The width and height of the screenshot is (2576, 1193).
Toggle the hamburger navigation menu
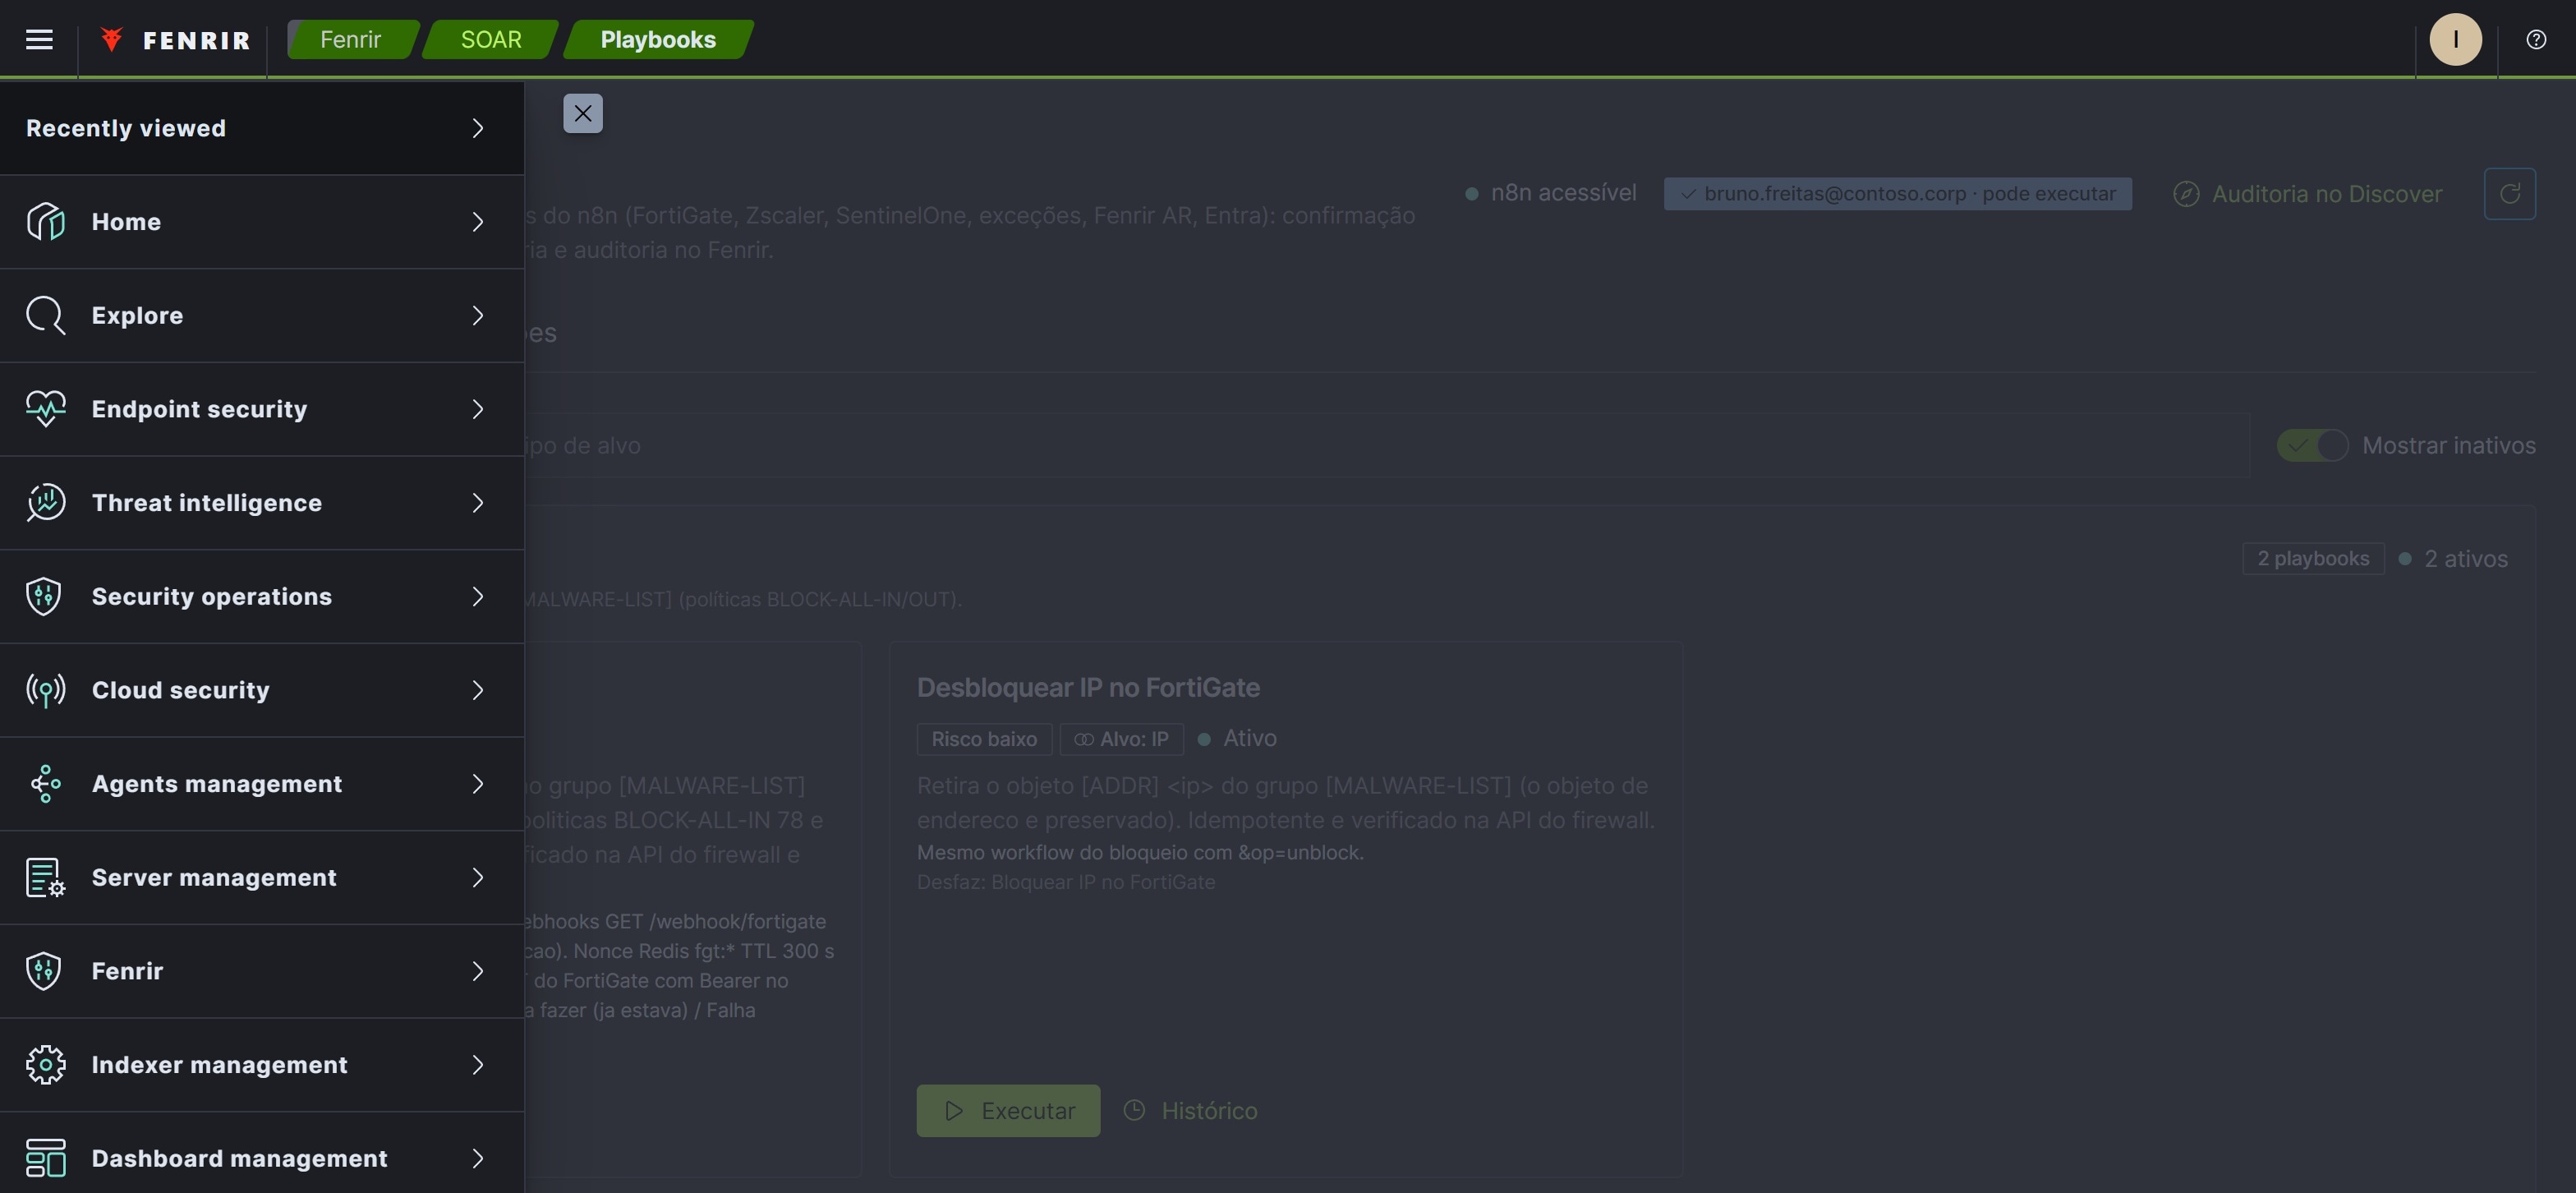coord(39,39)
